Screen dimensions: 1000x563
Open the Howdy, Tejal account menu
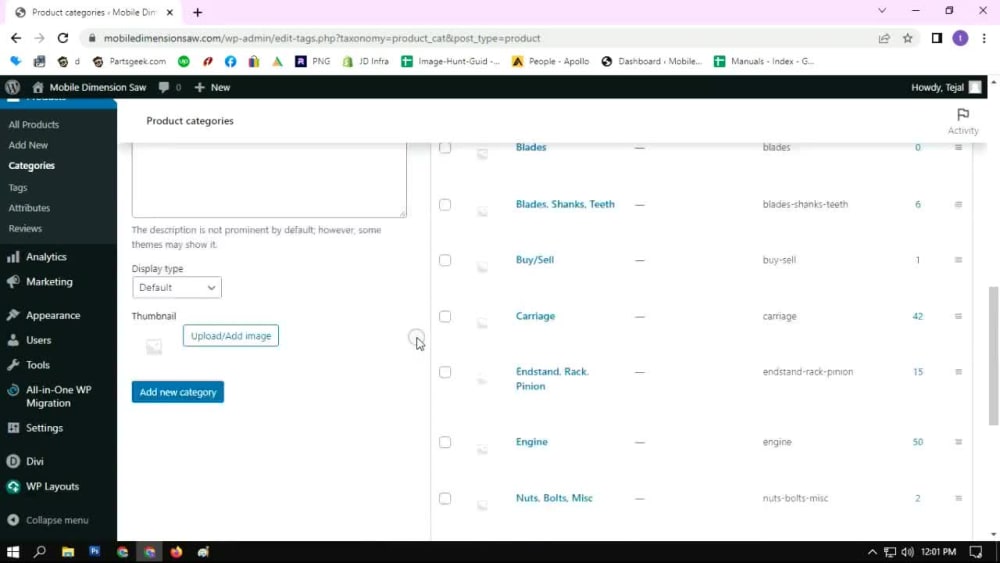pos(946,87)
